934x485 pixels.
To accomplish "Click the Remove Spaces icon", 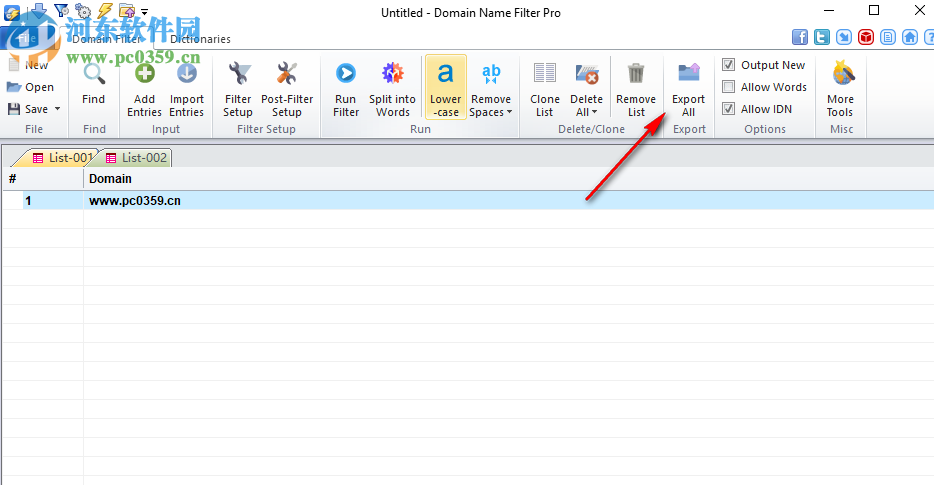I will [x=491, y=74].
